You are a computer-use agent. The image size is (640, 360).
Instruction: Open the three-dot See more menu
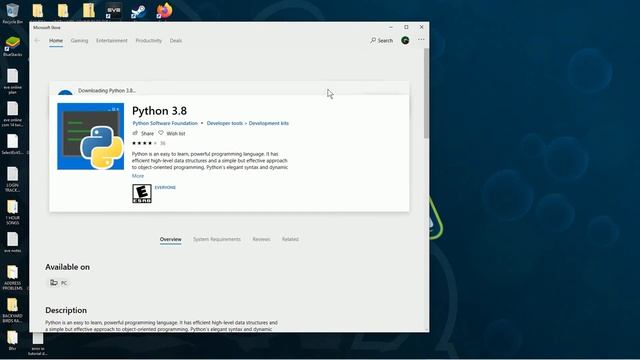coord(421,40)
